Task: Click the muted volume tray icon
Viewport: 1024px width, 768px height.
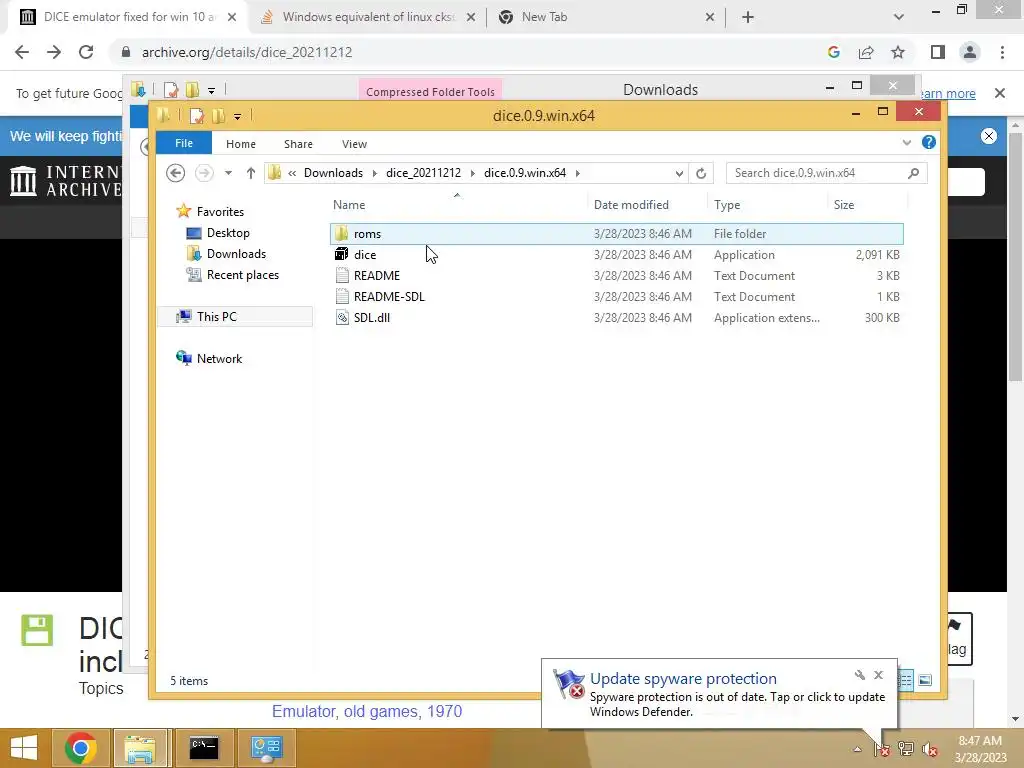Action: point(930,749)
